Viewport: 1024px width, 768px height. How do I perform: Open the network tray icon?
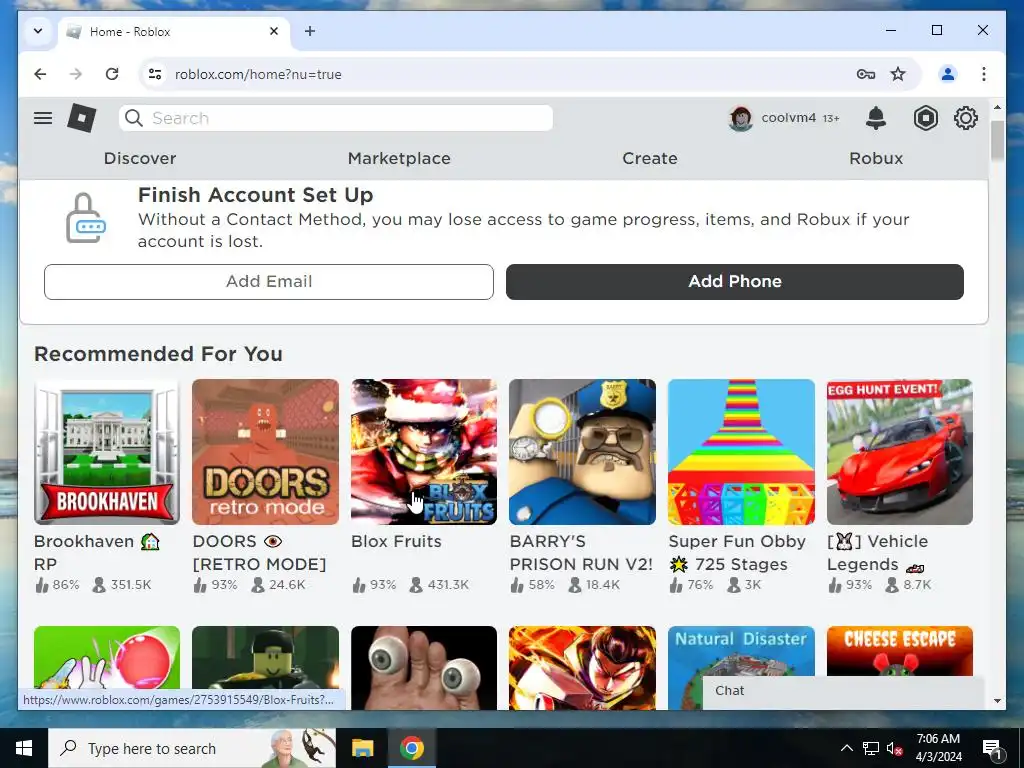(871, 748)
